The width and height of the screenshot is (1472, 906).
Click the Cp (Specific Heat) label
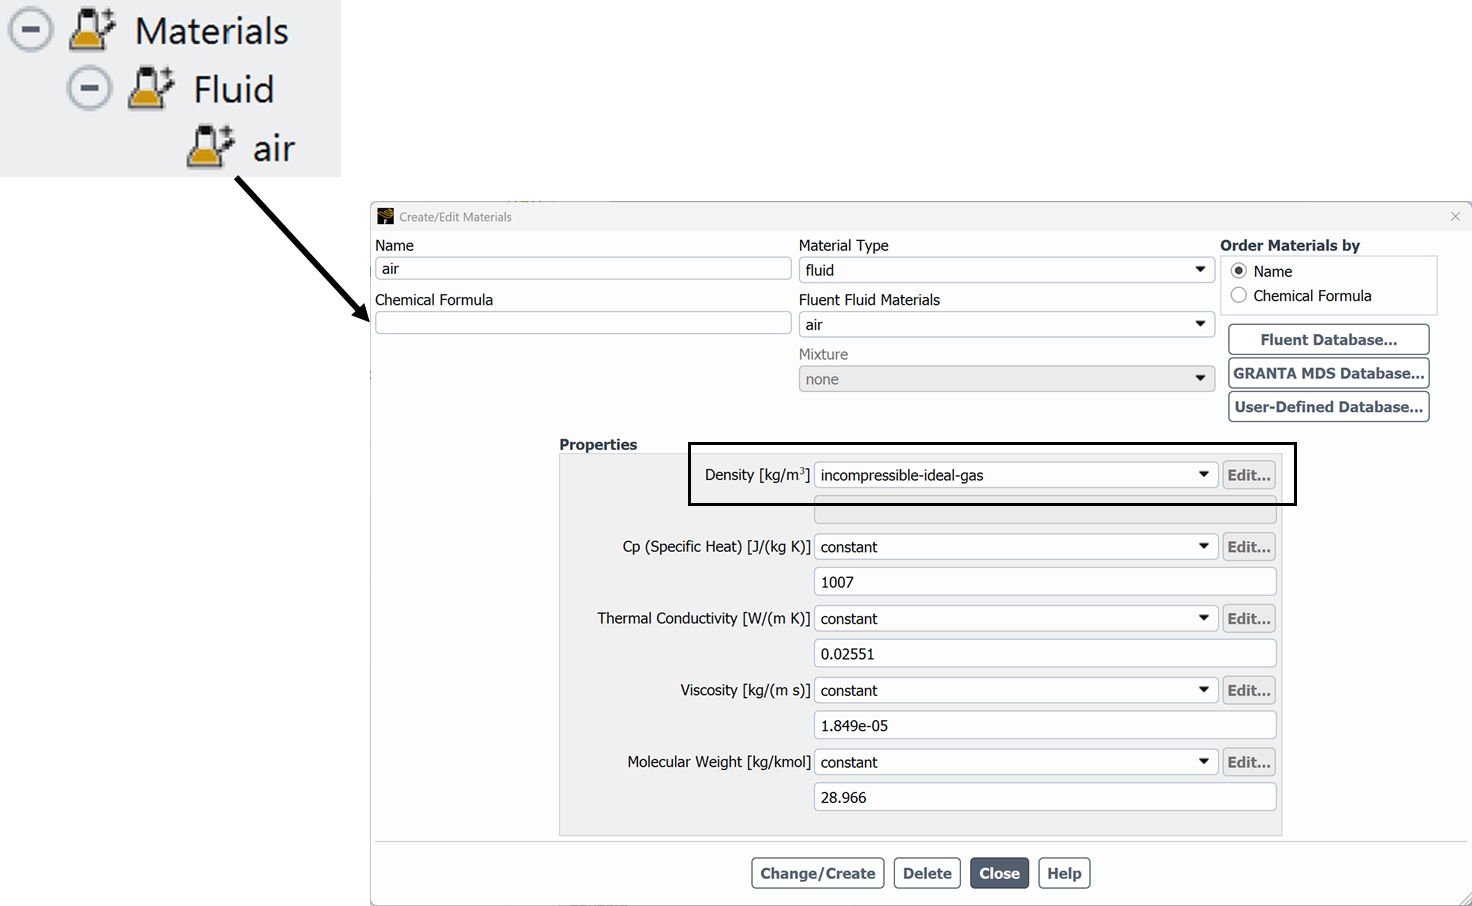pyautogui.click(x=716, y=547)
